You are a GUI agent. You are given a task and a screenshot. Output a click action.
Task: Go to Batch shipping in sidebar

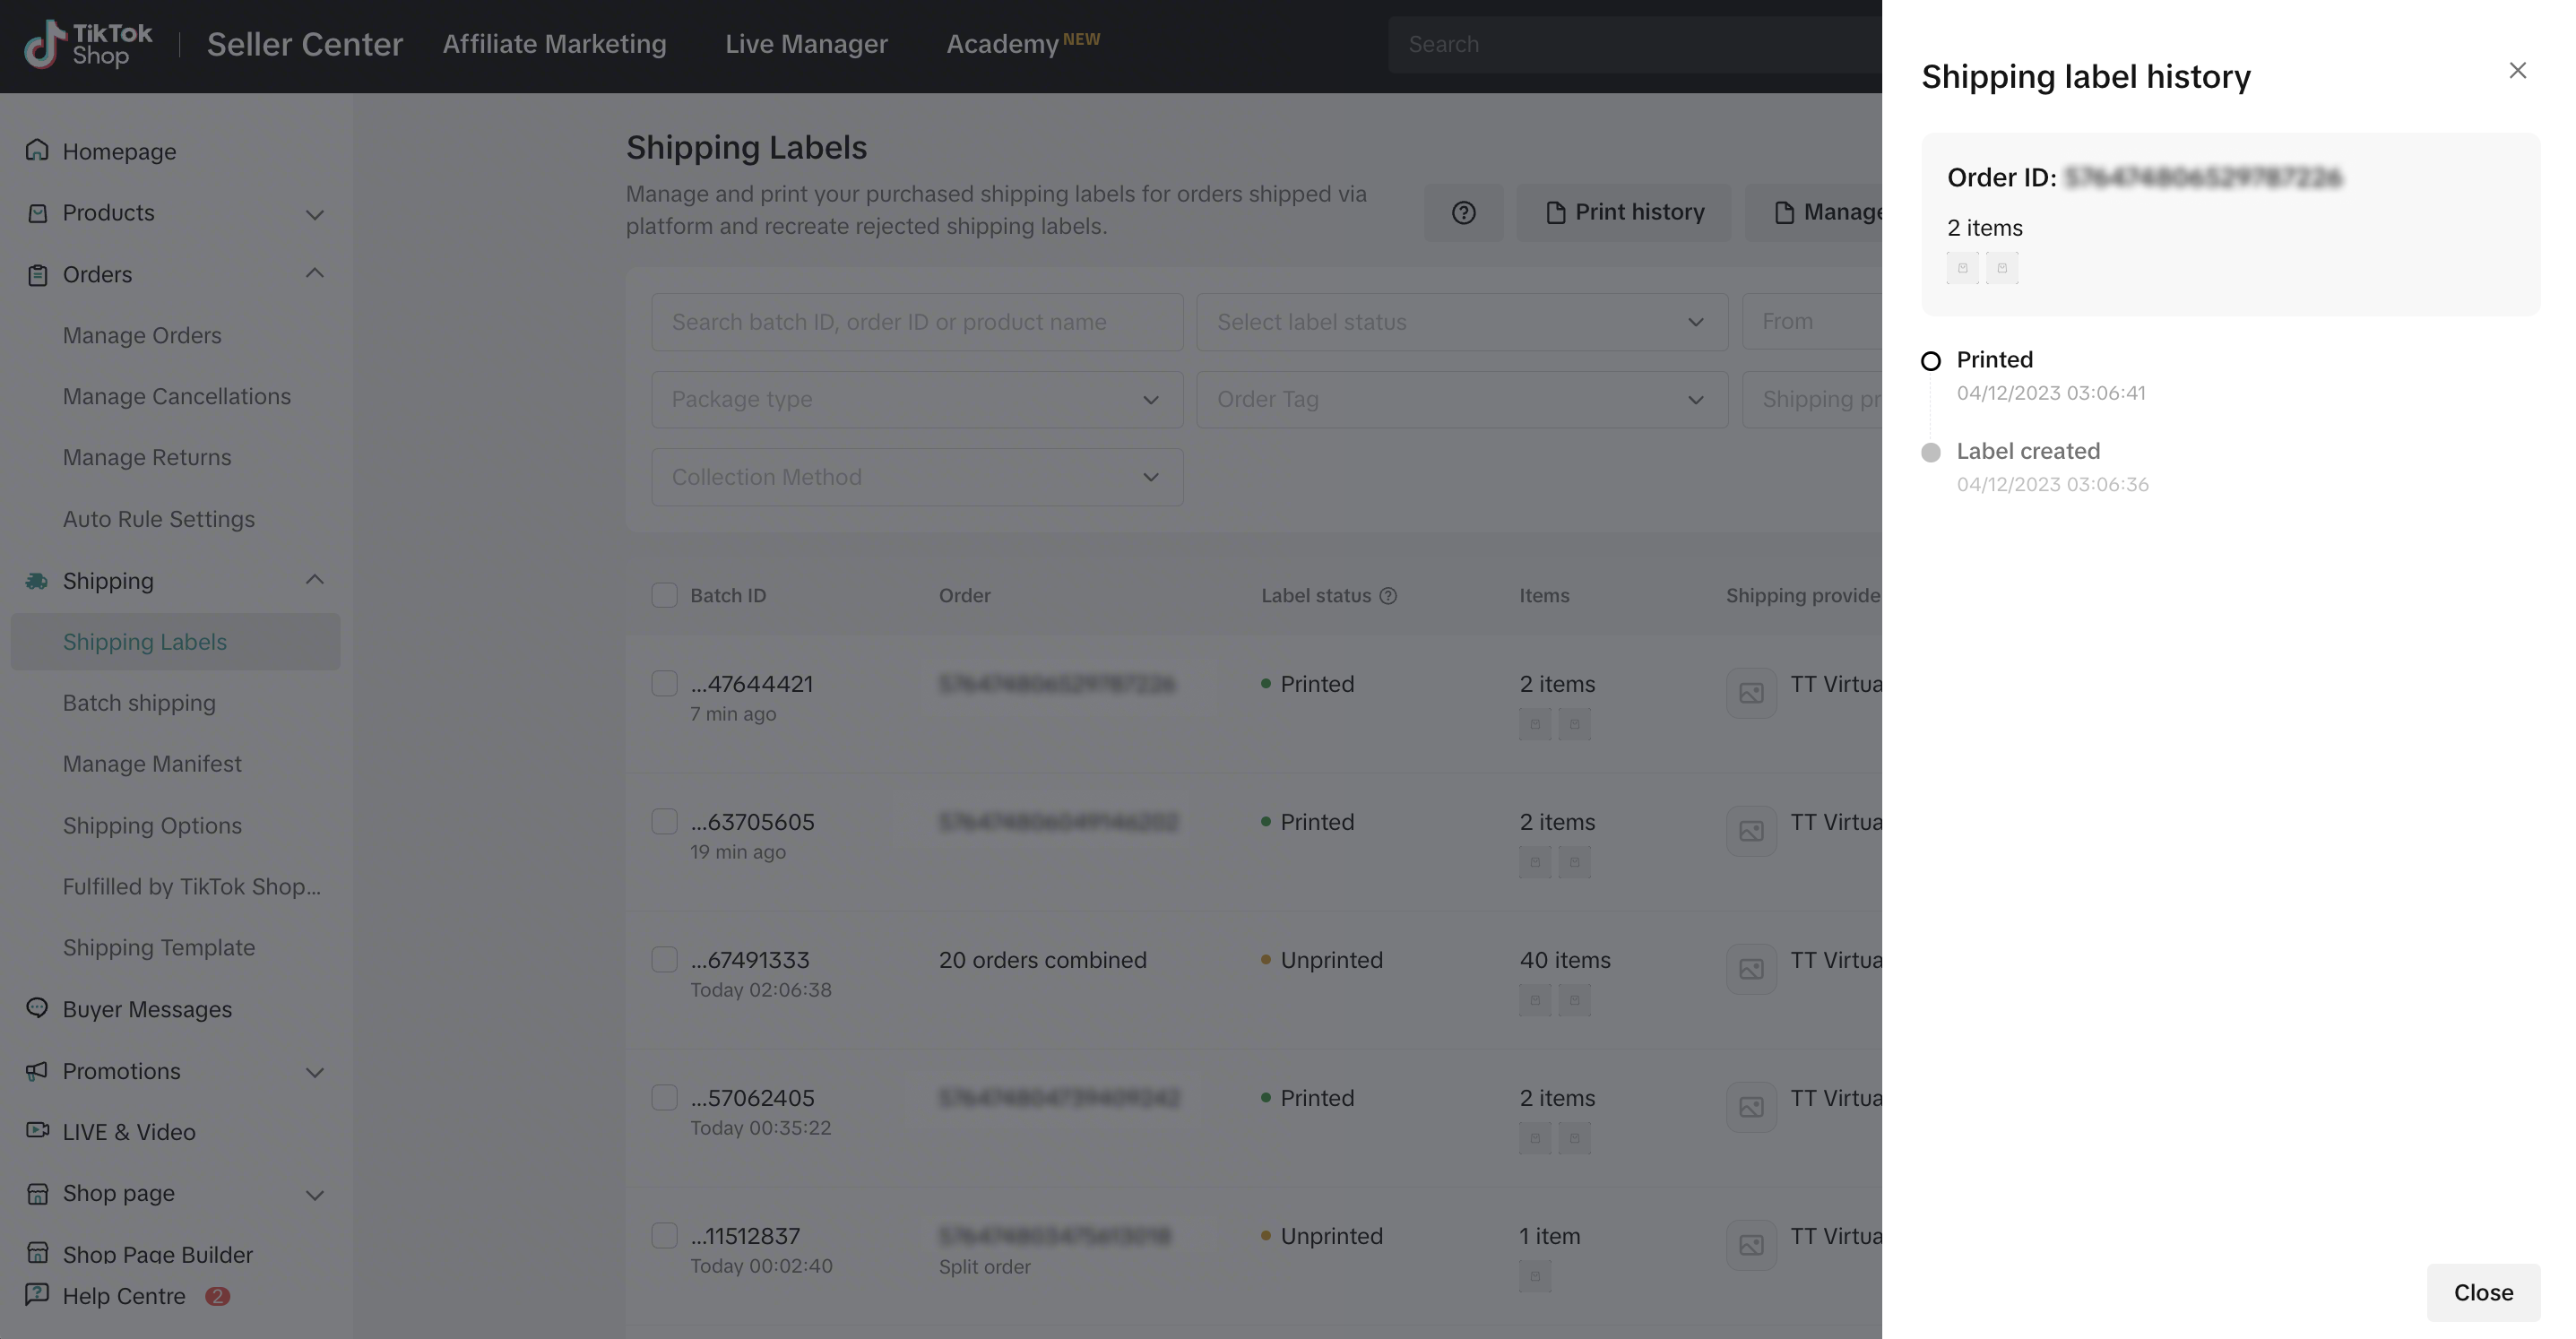click(x=139, y=703)
